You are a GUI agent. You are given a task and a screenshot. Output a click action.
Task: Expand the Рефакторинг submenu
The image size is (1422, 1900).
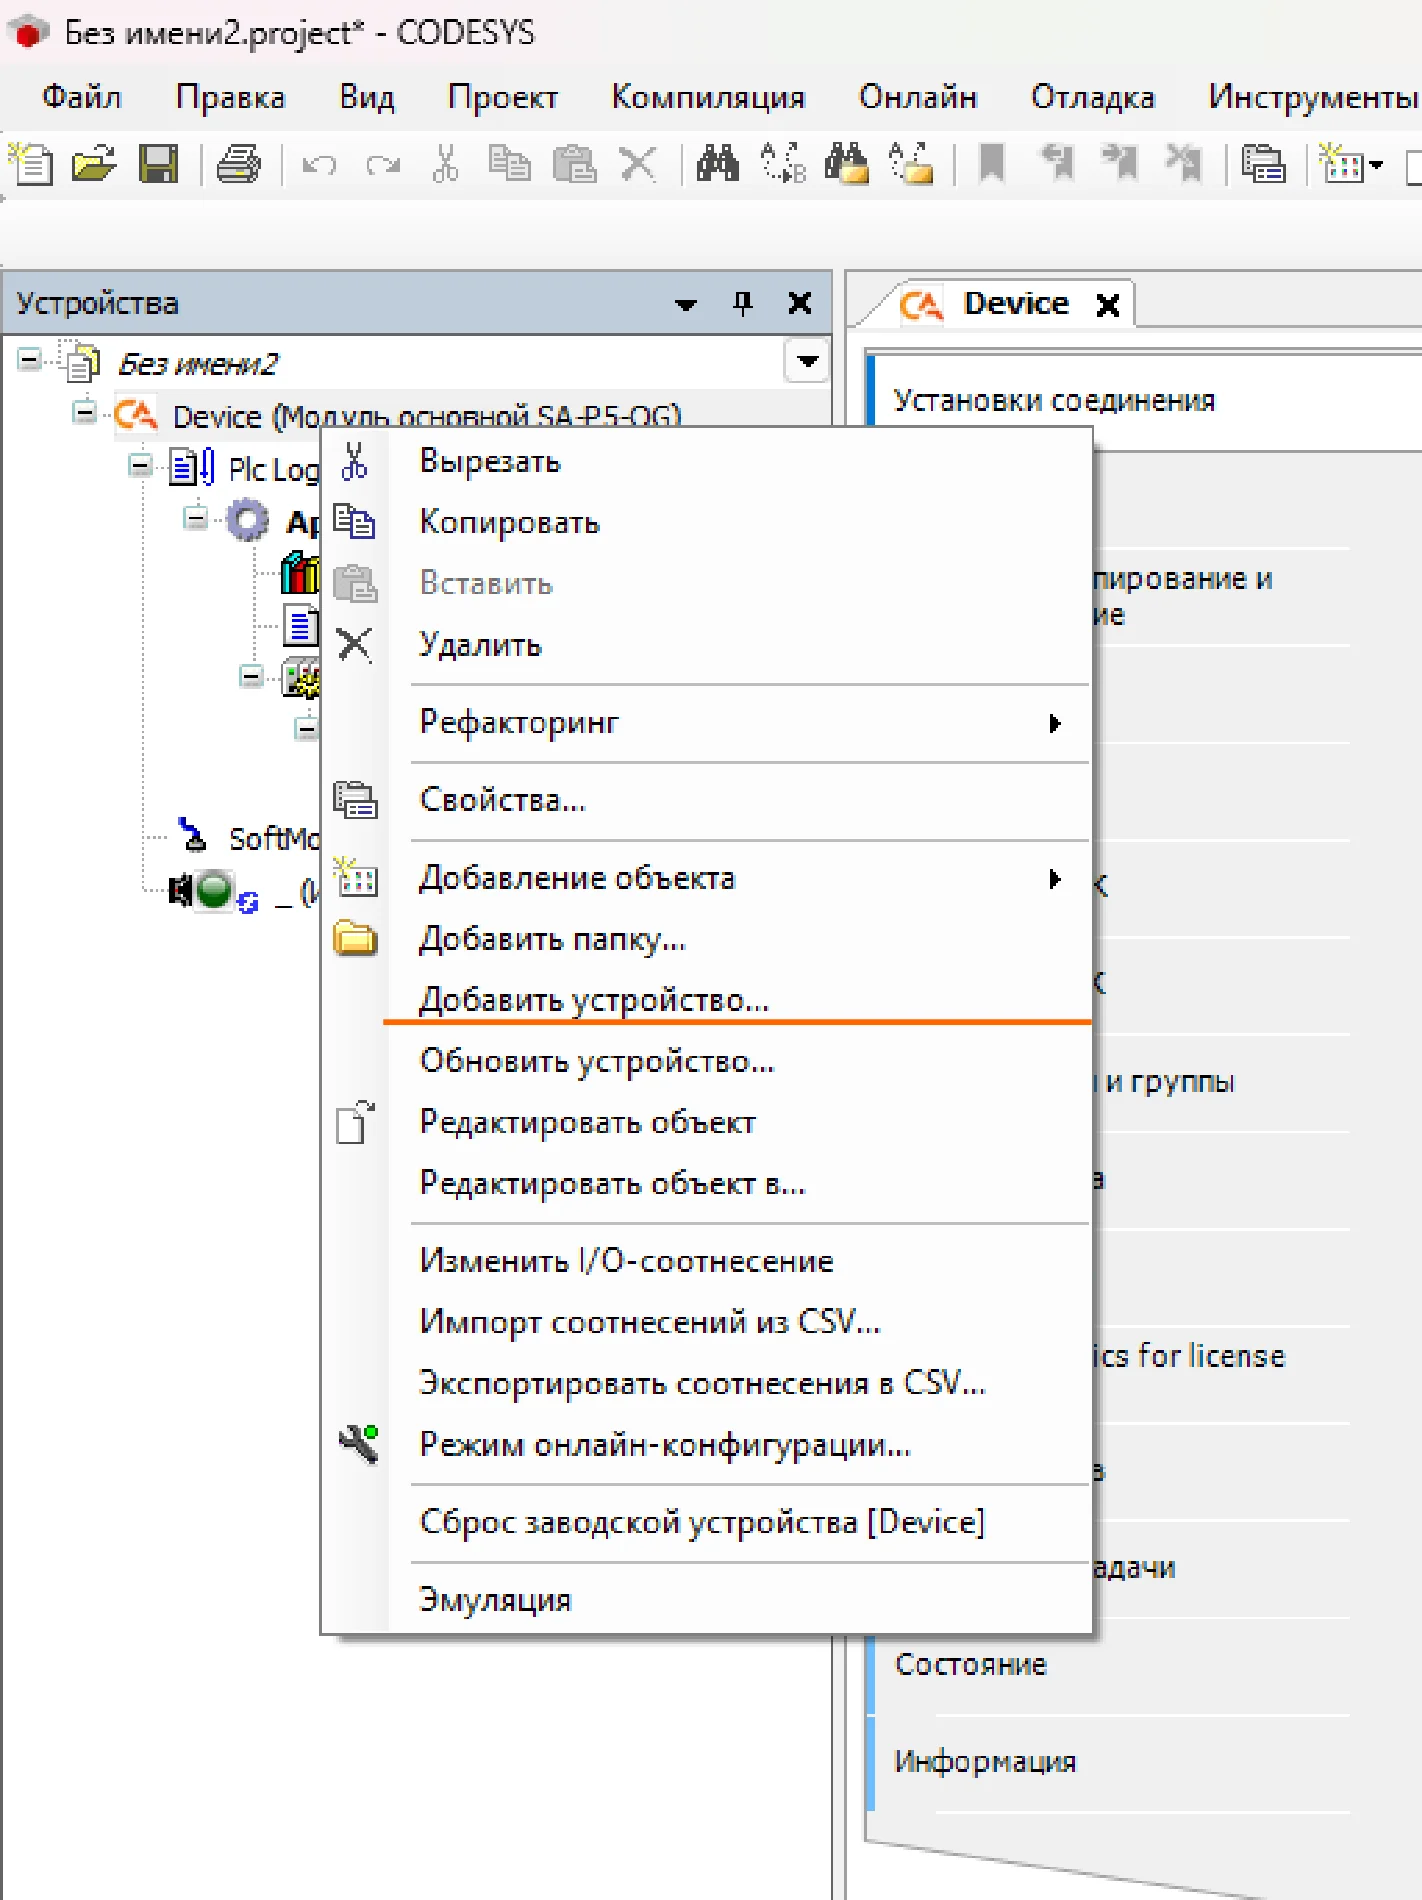(x=705, y=723)
